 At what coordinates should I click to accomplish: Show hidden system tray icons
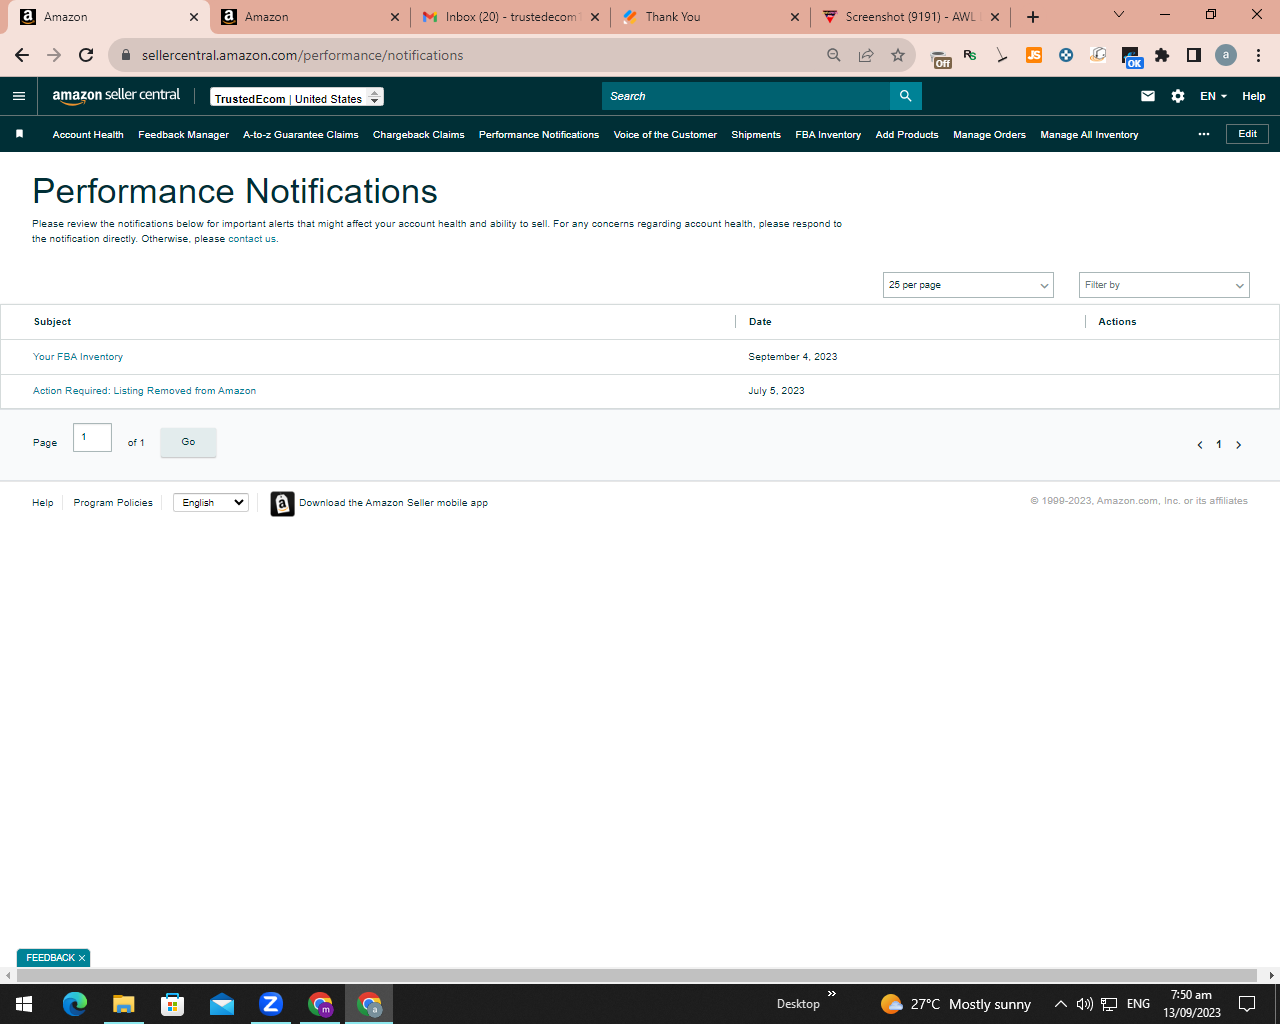pos(1060,1004)
